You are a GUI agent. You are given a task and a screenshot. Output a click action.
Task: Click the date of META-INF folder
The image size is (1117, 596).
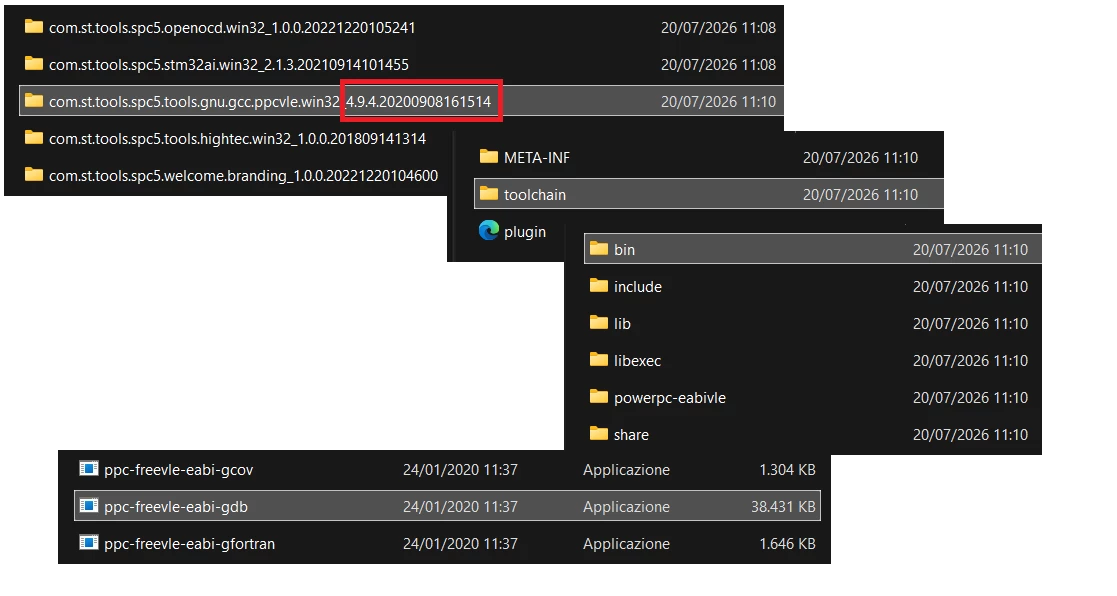coord(861,158)
